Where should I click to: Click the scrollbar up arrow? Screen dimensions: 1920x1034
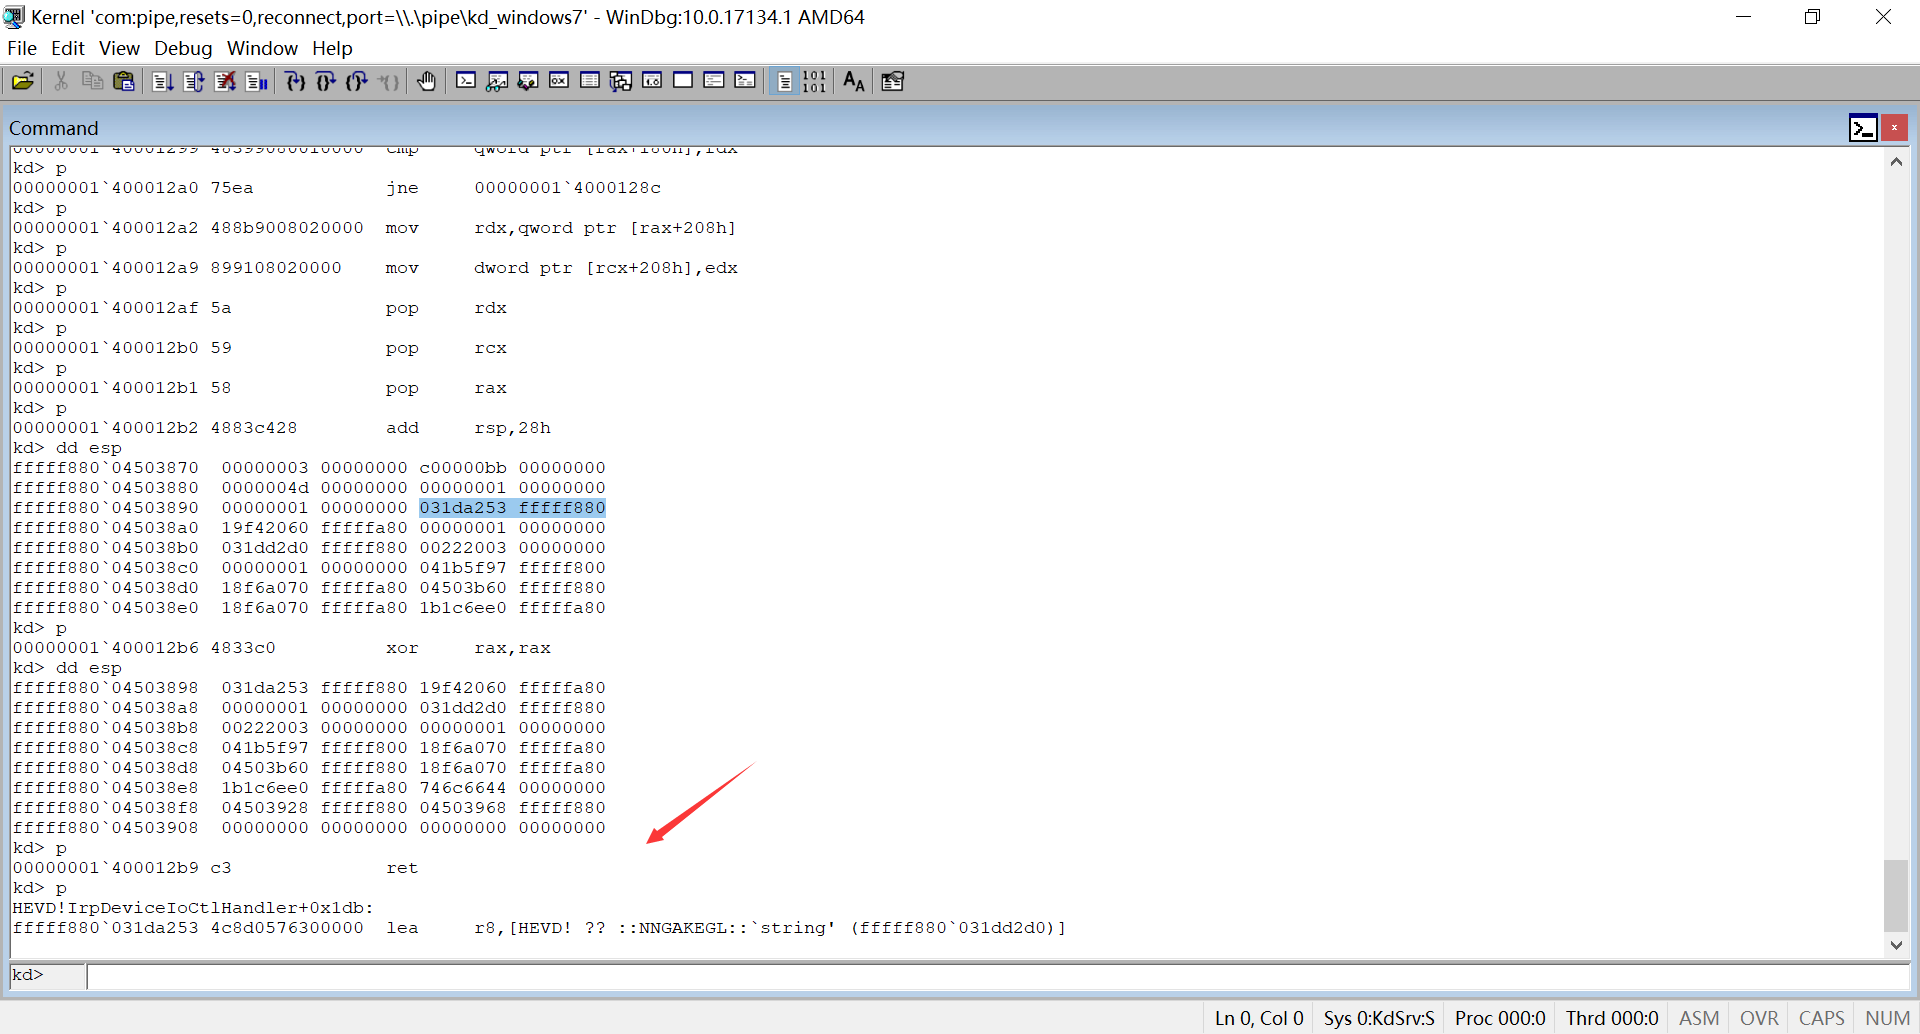pyautogui.click(x=1896, y=161)
